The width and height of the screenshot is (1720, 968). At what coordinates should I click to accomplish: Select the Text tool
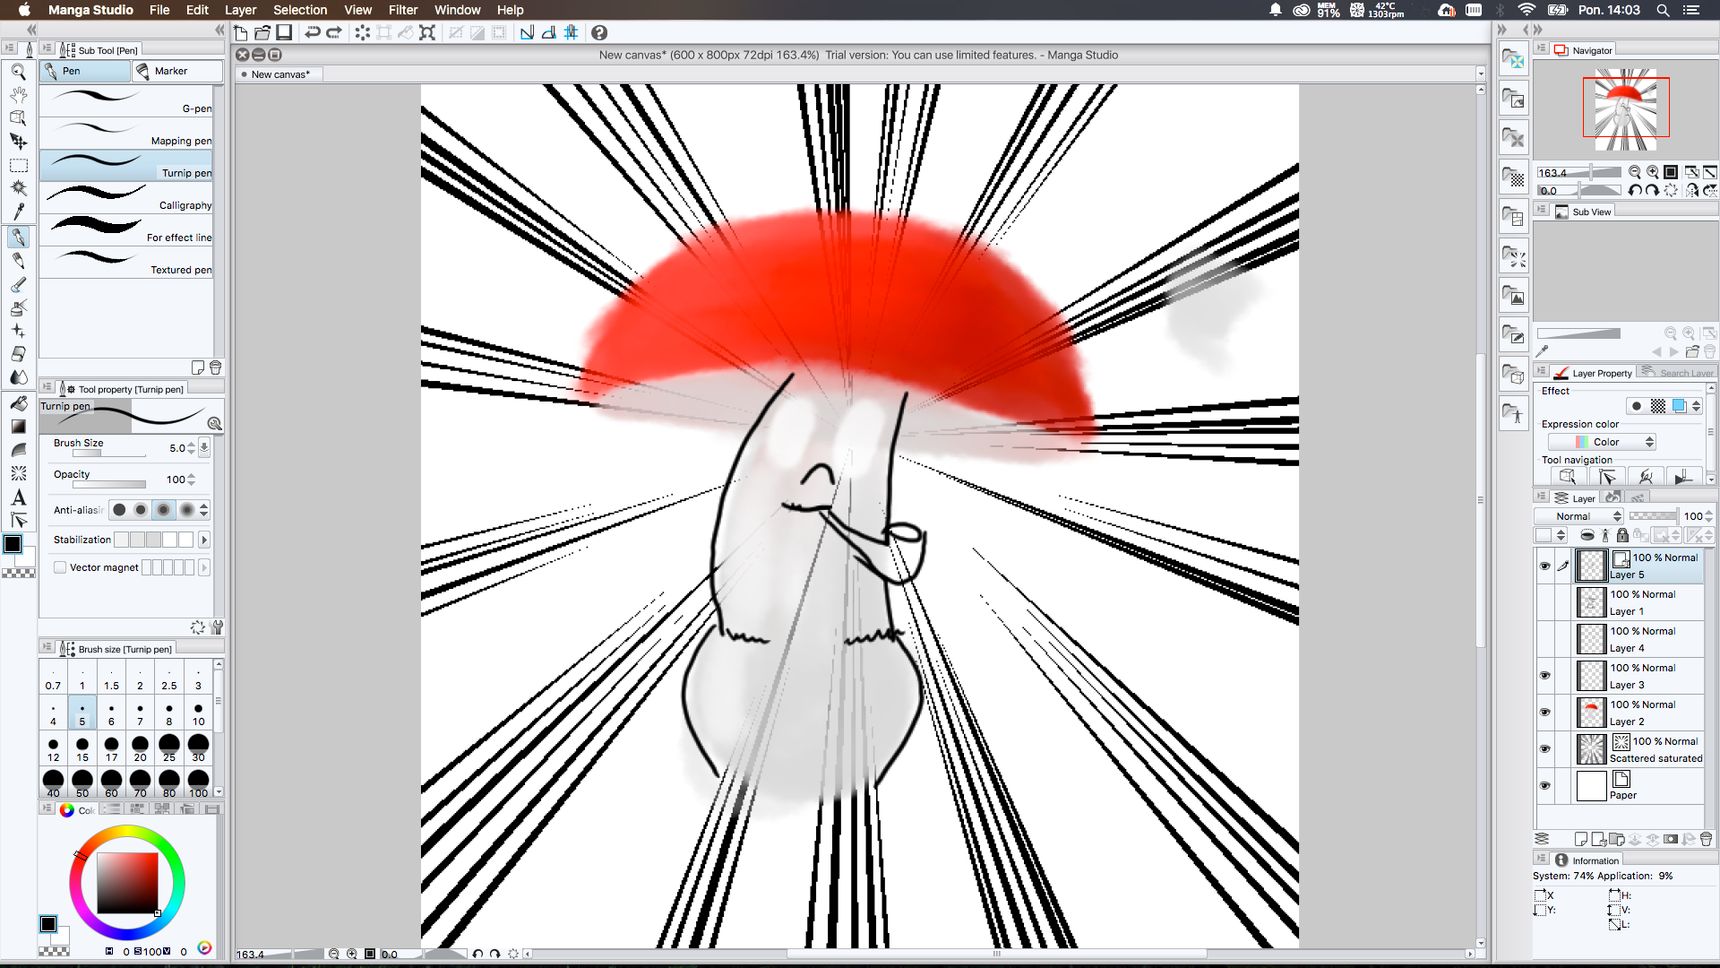[x=18, y=497]
